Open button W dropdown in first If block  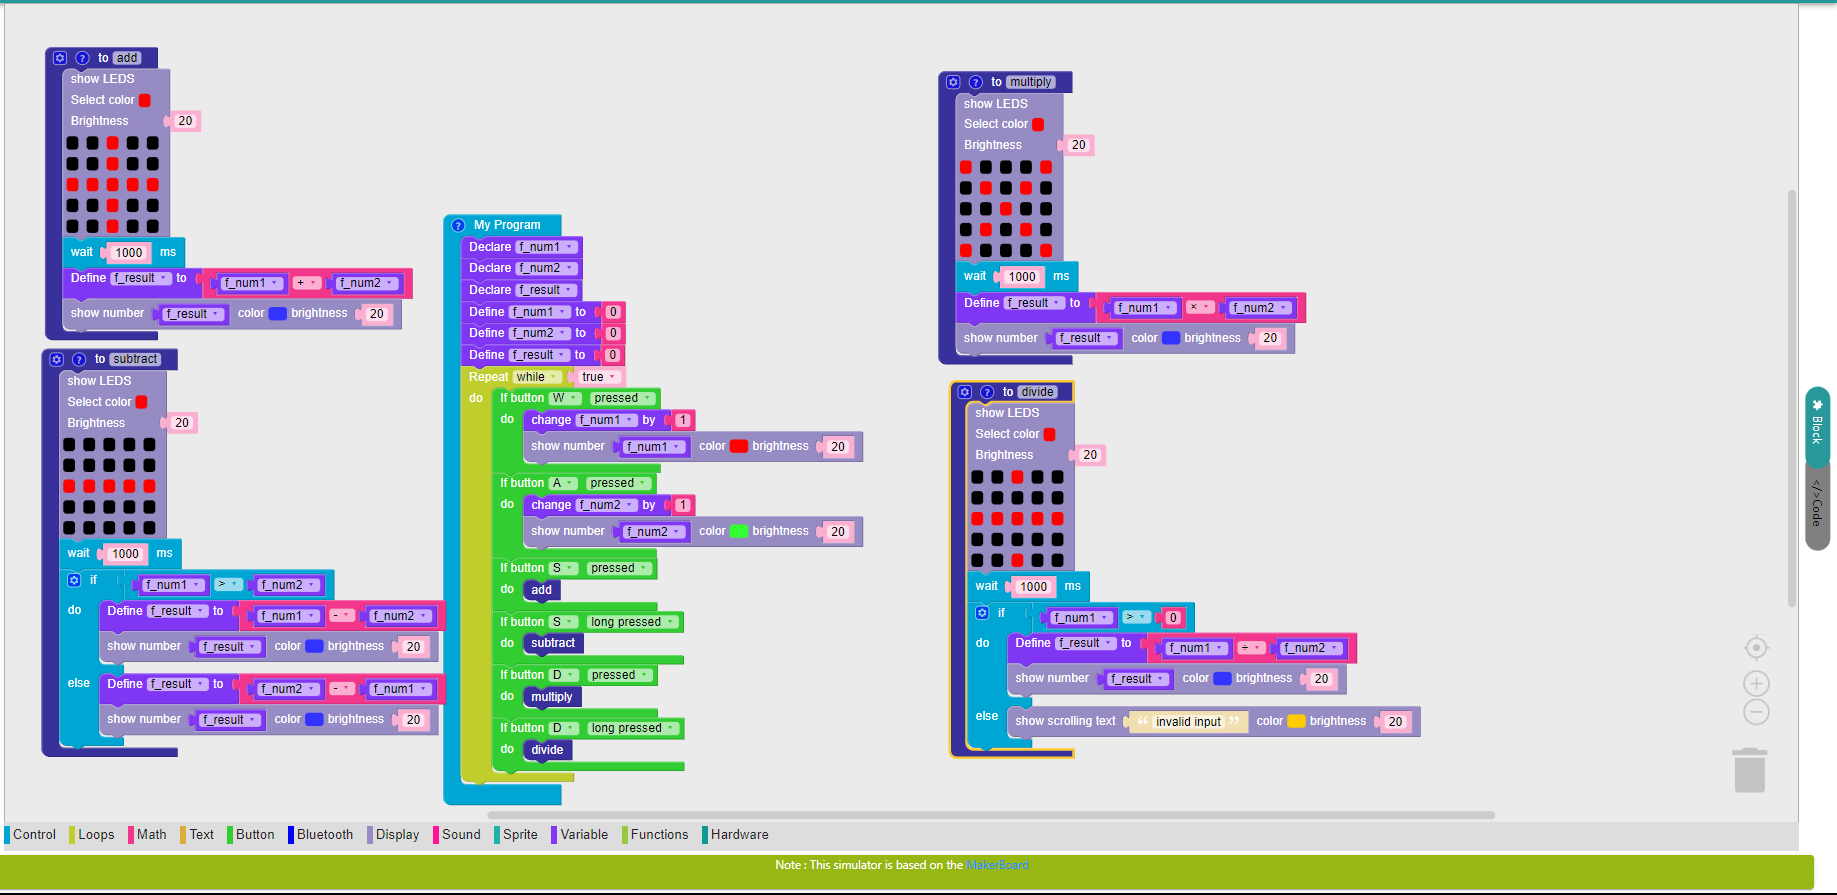(x=564, y=398)
